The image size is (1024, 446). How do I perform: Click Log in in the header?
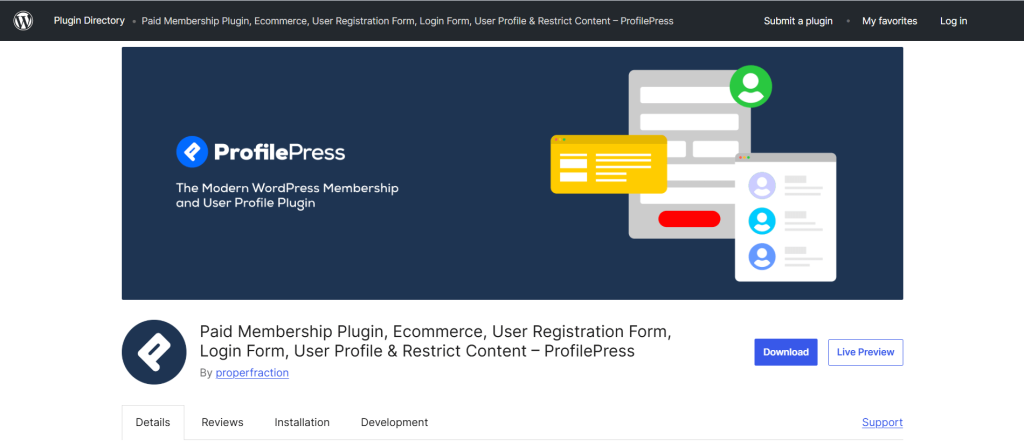(x=953, y=21)
